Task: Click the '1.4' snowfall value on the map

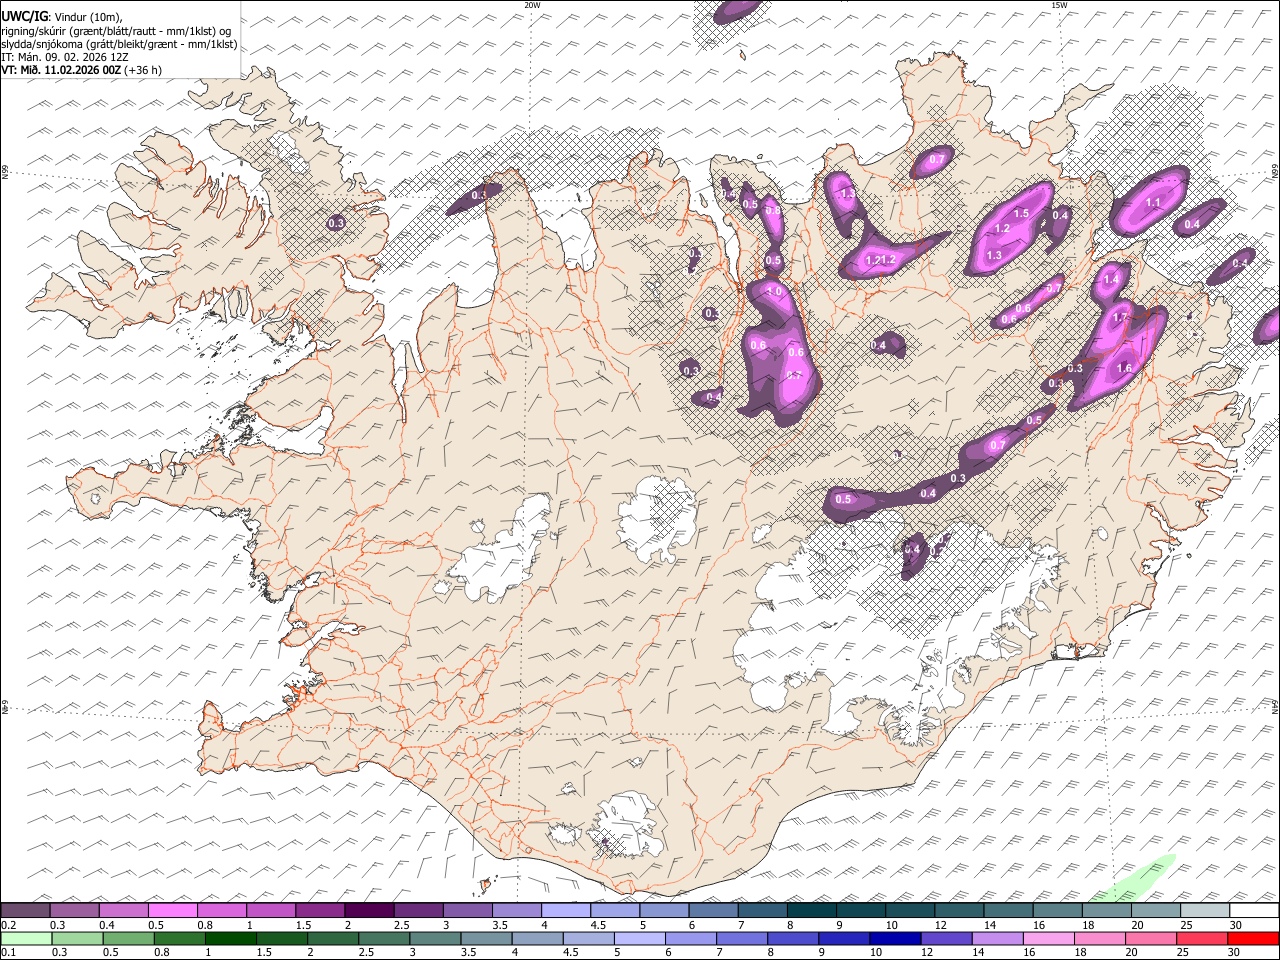Action: pyautogui.click(x=1111, y=280)
